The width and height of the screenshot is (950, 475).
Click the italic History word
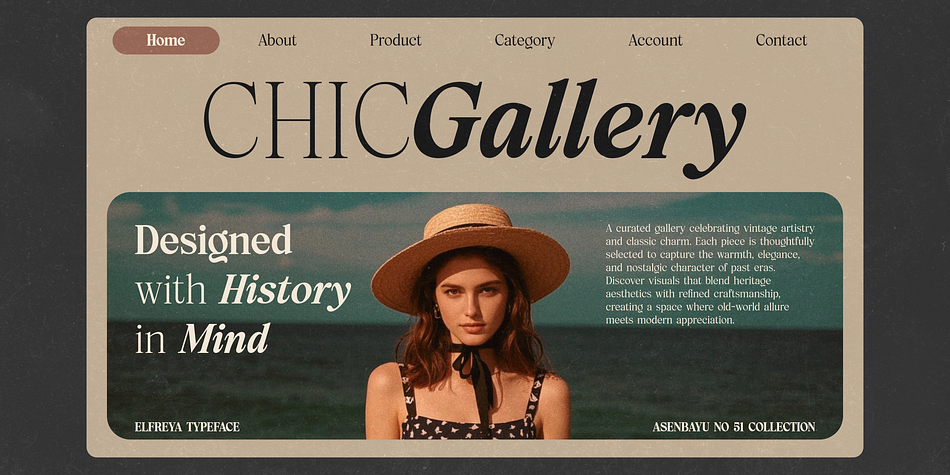point(285,290)
